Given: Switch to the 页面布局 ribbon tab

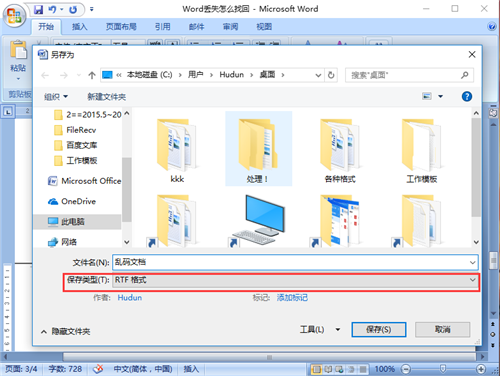Looking at the screenshot, I should 121,27.
